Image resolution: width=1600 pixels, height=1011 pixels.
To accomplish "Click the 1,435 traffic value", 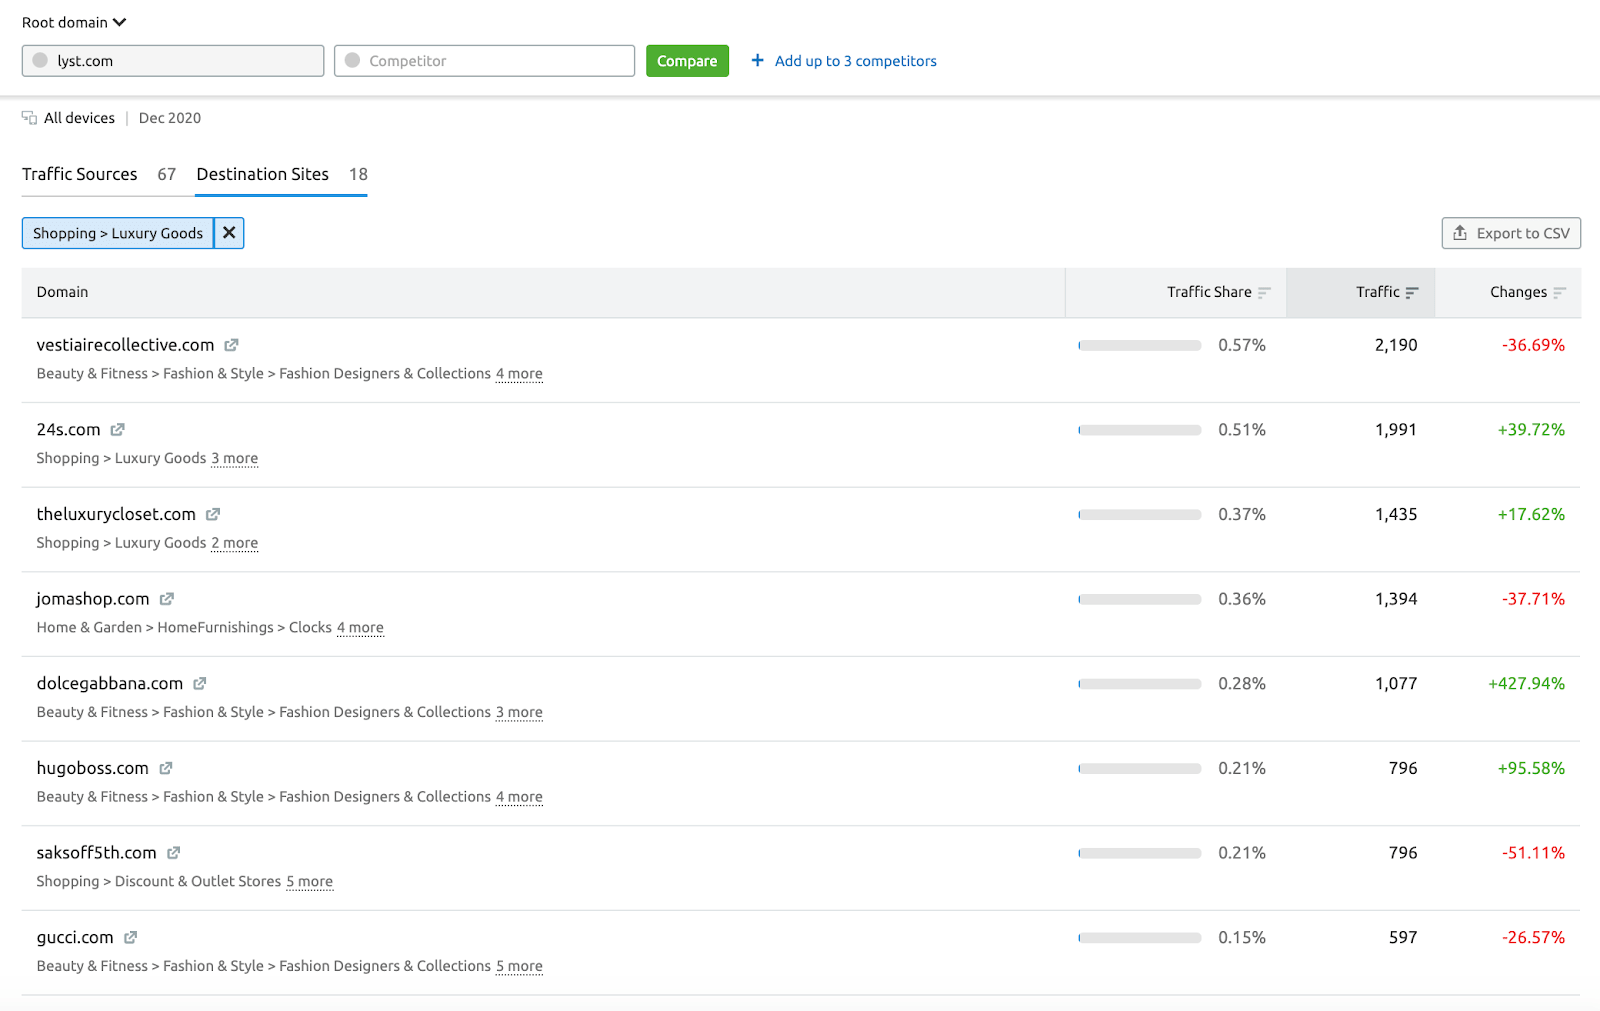I will (1396, 514).
